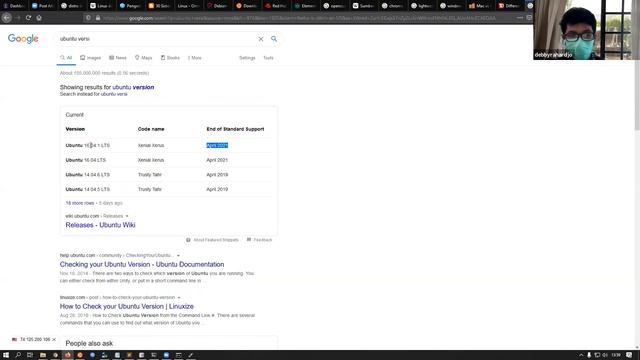Clear the search box with the X icon
This screenshot has height=360, width=640.
(261, 39)
